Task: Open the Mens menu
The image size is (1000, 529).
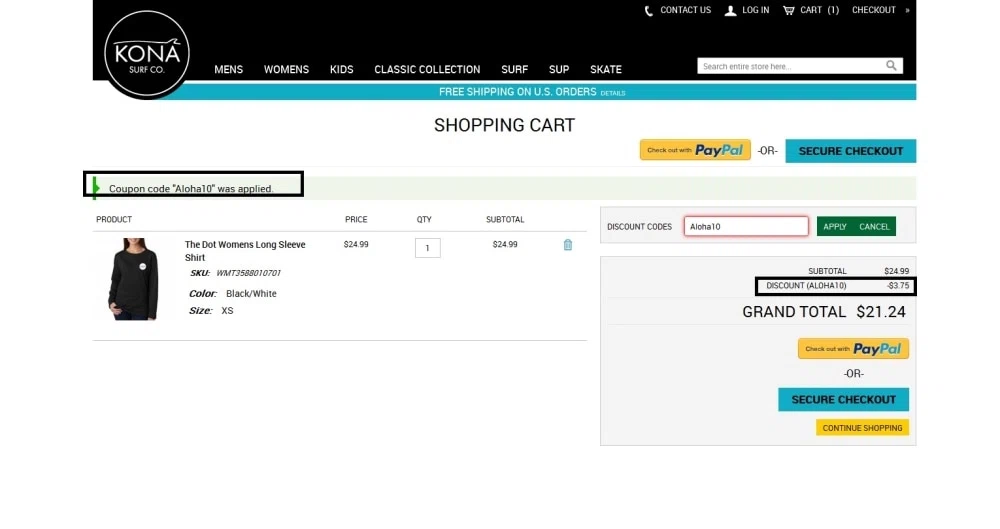Action: click(x=228, y=70)
